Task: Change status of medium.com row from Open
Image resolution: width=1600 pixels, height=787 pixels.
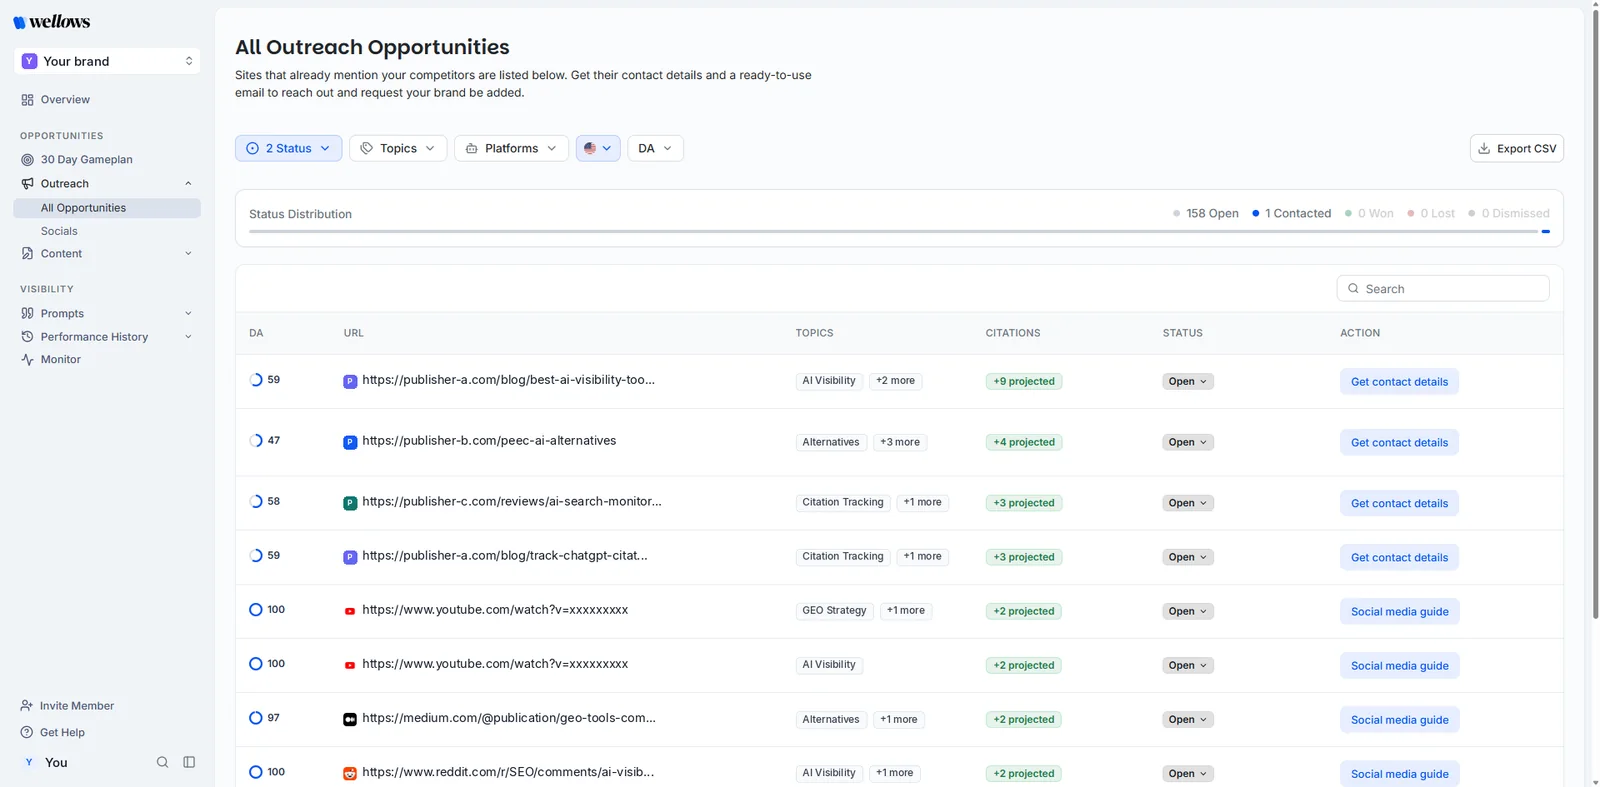Action: tap(1188, 719)
